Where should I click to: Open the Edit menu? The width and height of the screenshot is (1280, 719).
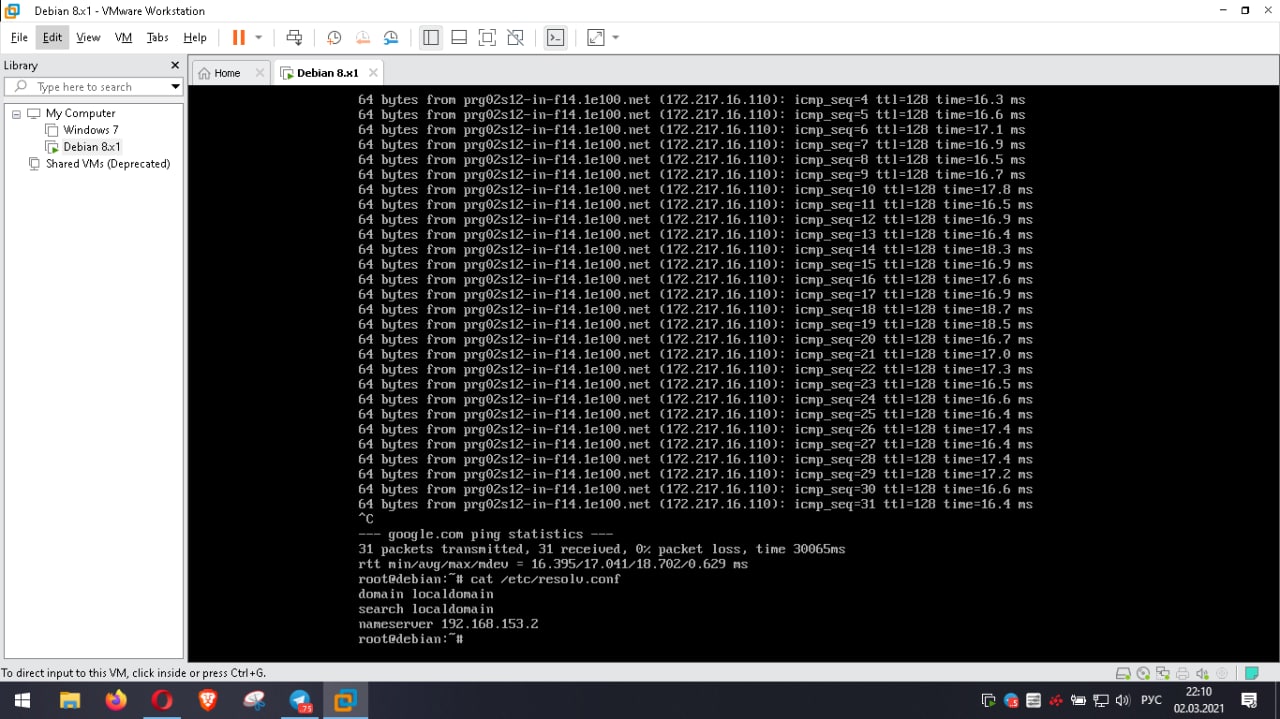pyautogui.click(x=52, y=37)
